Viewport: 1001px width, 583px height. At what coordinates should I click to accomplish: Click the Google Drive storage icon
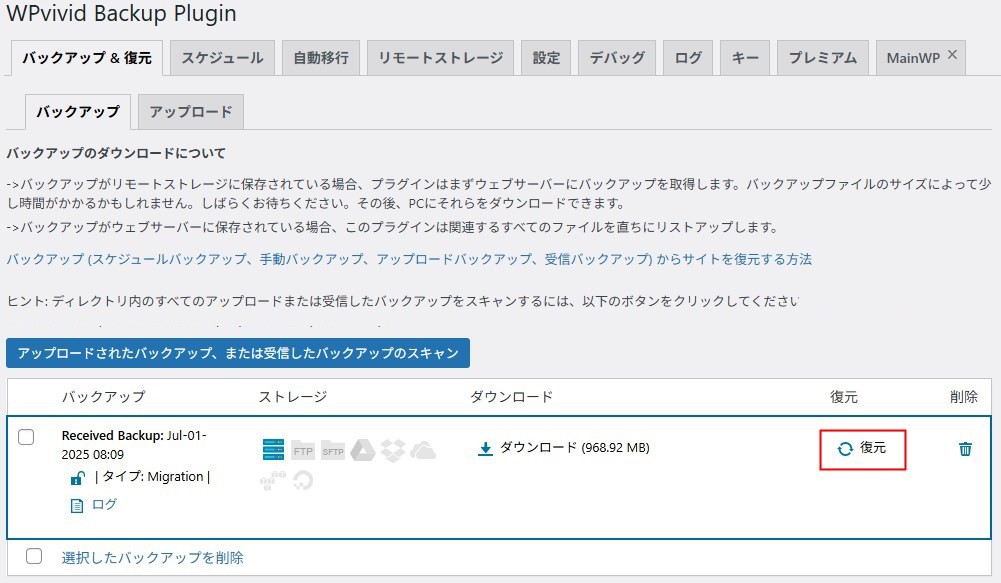coord(363,450)
